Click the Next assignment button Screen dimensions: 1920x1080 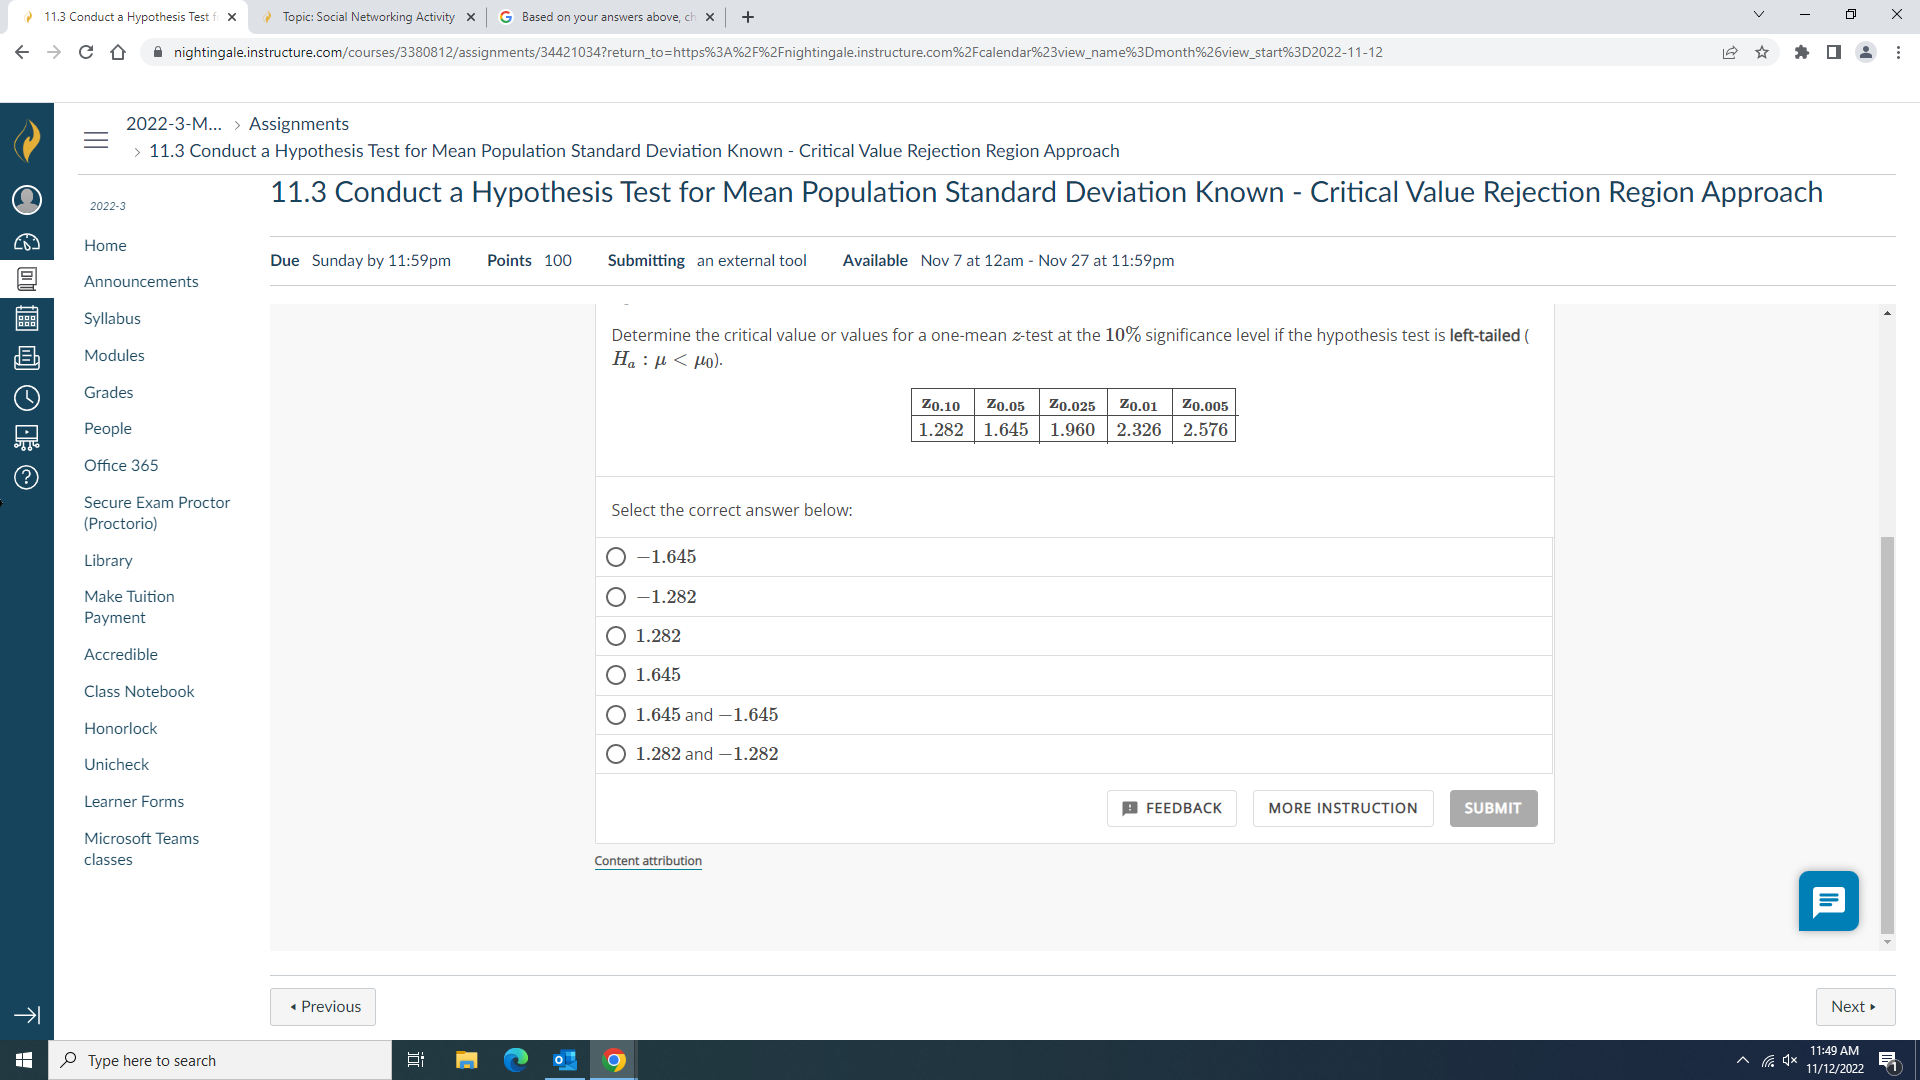click(x=1854, y=1007)
